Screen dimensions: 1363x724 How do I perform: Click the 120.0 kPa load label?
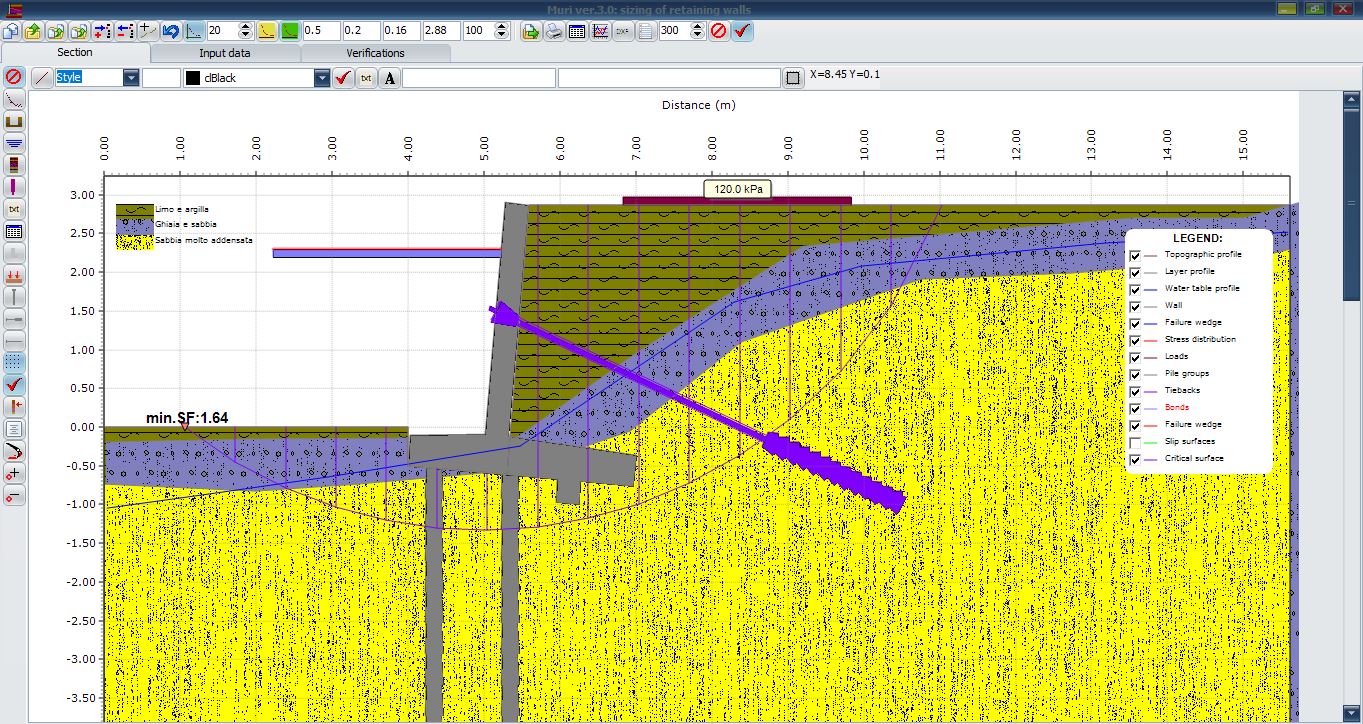tap(738, 188)
